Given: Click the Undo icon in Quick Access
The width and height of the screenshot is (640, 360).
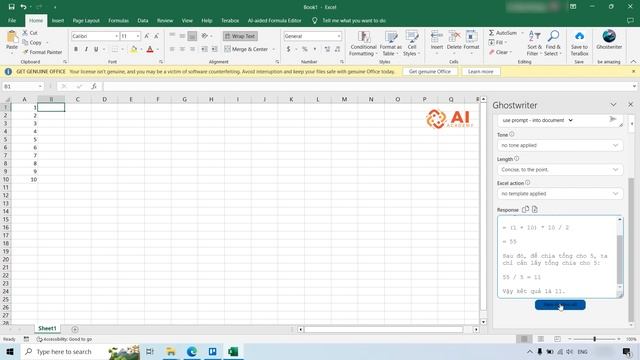Looking at the screenshot, I should pyautogui.click(x=23, y=7).
